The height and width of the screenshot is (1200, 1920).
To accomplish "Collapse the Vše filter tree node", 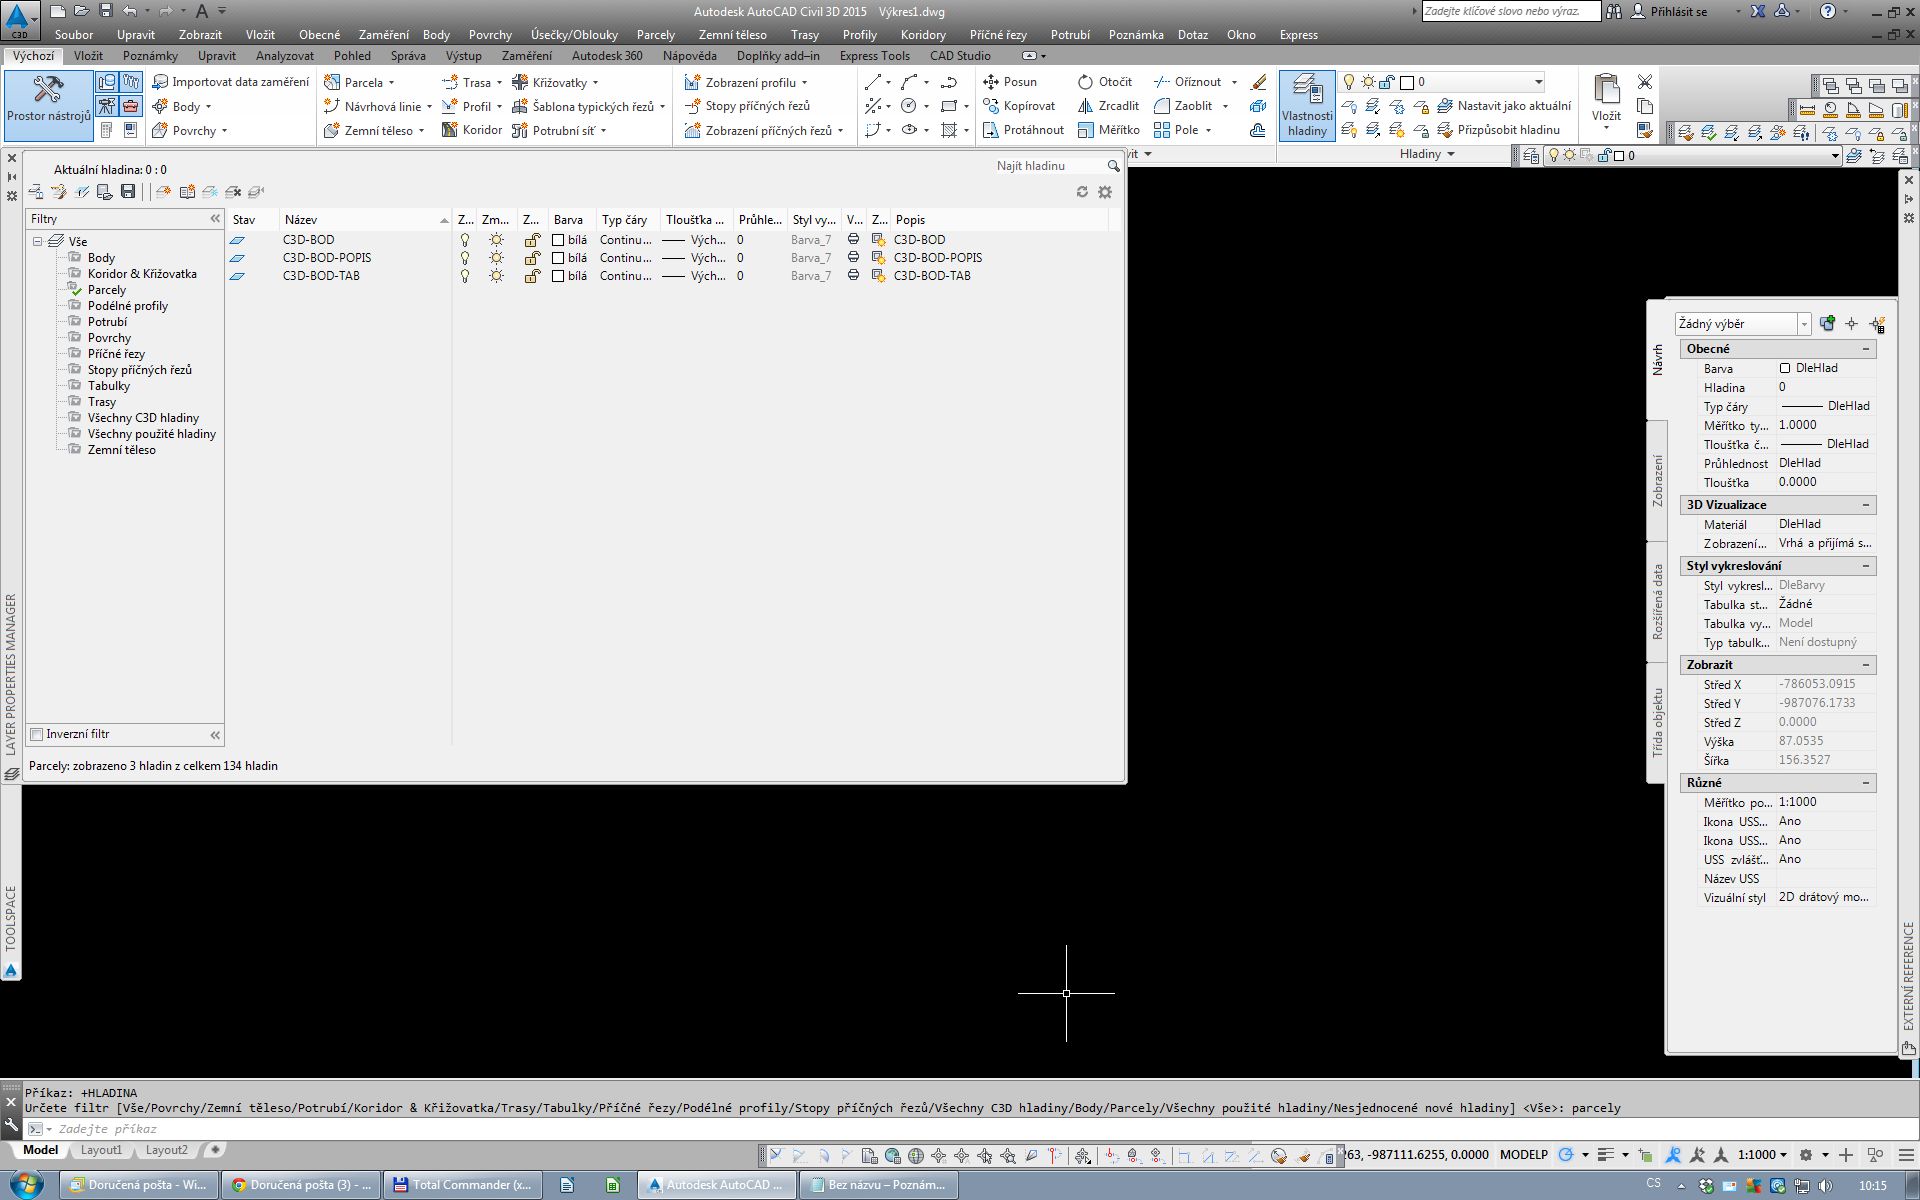I will tap(37, 241).
